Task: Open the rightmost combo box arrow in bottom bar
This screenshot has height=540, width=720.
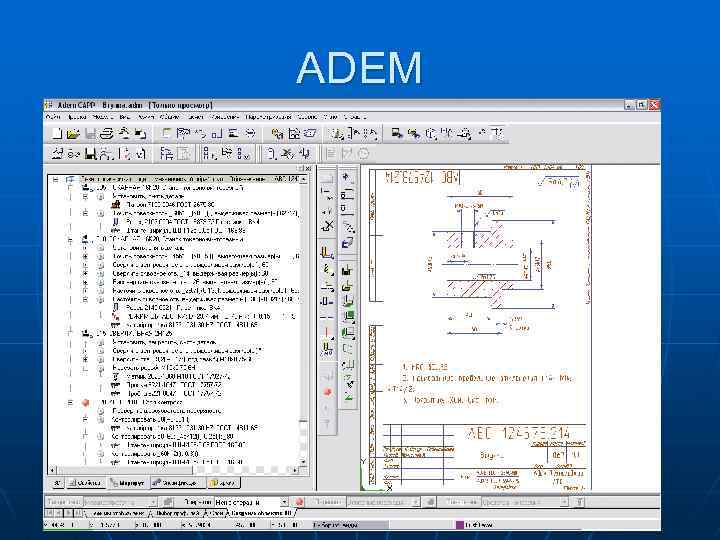Action: click(x=564, y=502)
